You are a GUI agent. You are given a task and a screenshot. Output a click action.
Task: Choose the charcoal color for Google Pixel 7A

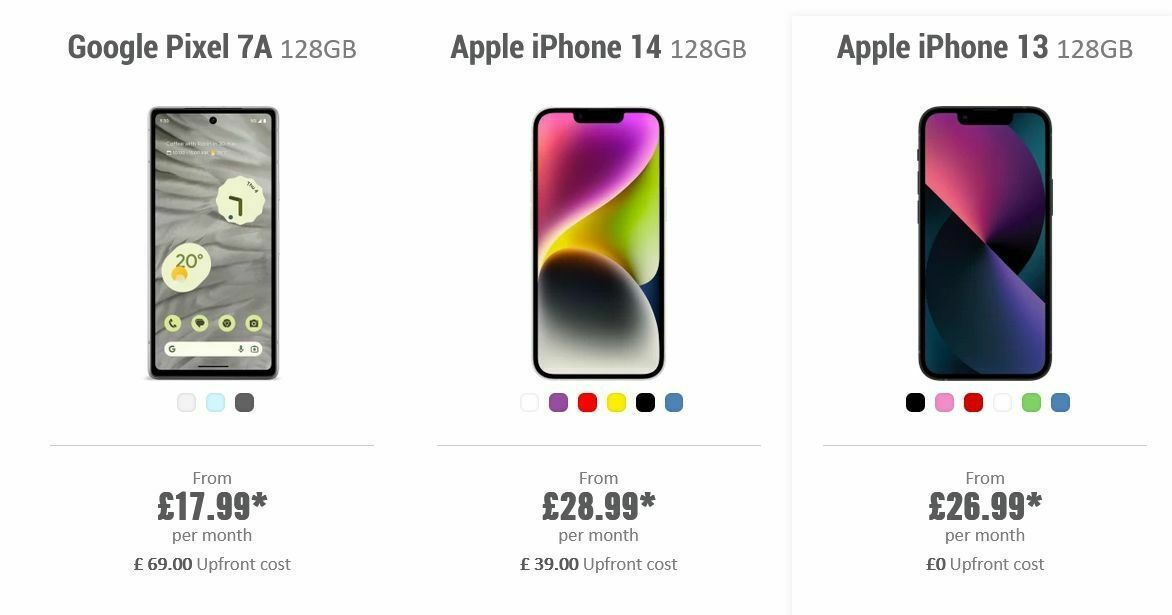point(243,402)
